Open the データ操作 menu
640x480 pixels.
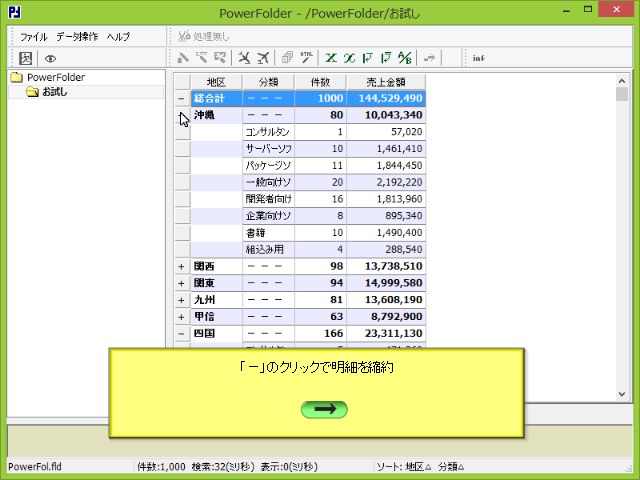(77, 37)
